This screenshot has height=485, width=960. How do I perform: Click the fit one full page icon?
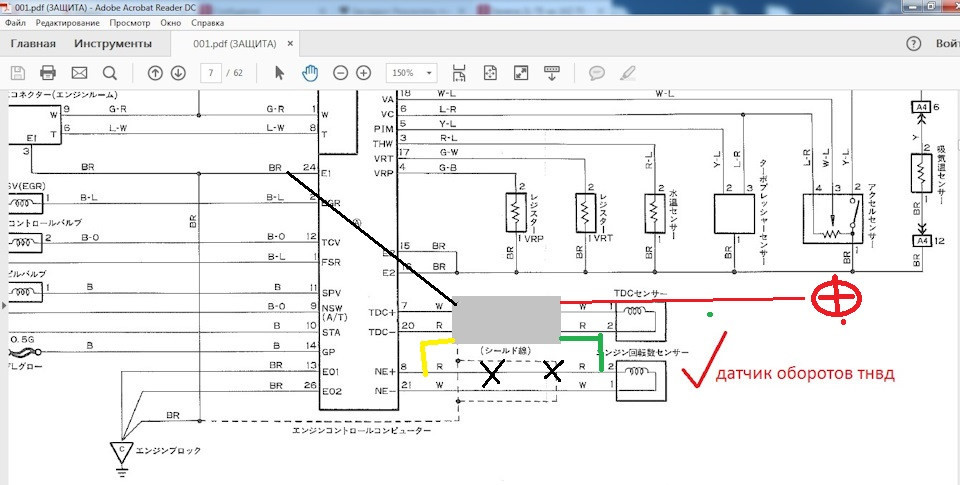pos(490,73)
